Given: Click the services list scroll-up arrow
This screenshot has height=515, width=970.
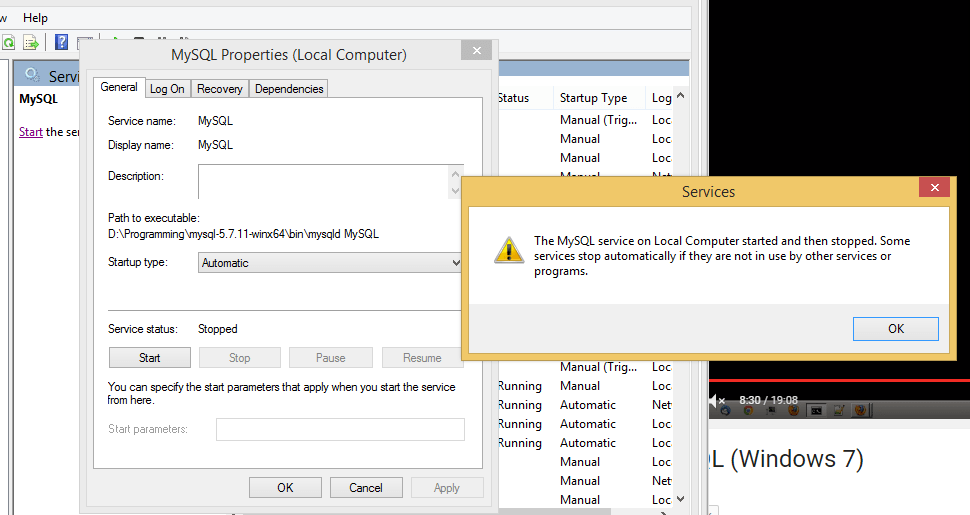Looking at the screenshot, I should (680, 96).
